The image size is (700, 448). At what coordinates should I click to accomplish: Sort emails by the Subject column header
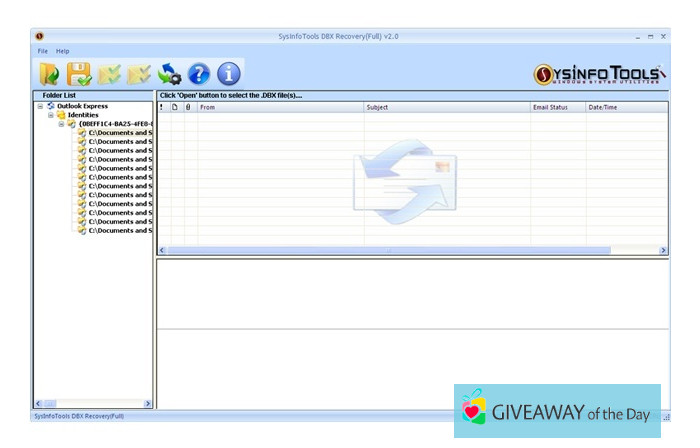[446, 107]
